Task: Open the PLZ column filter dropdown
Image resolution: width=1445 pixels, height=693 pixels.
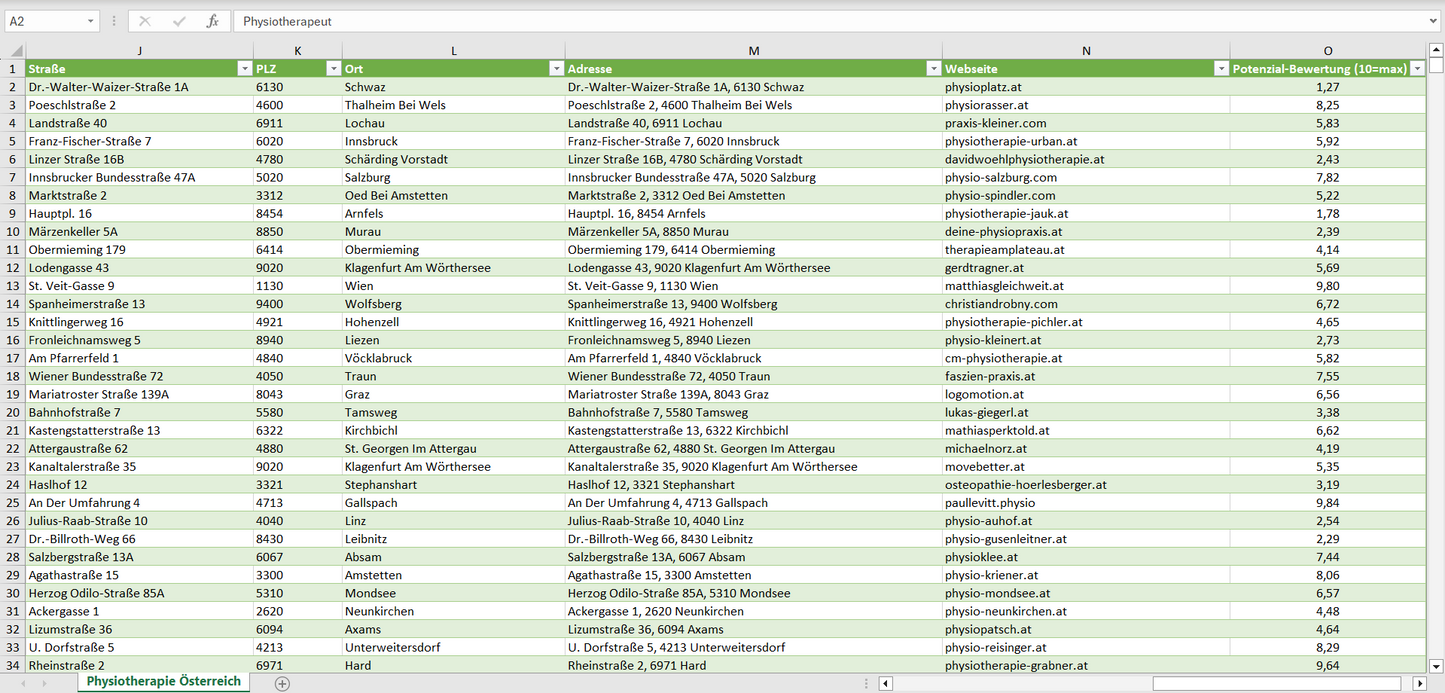Action: click(333, 69)
